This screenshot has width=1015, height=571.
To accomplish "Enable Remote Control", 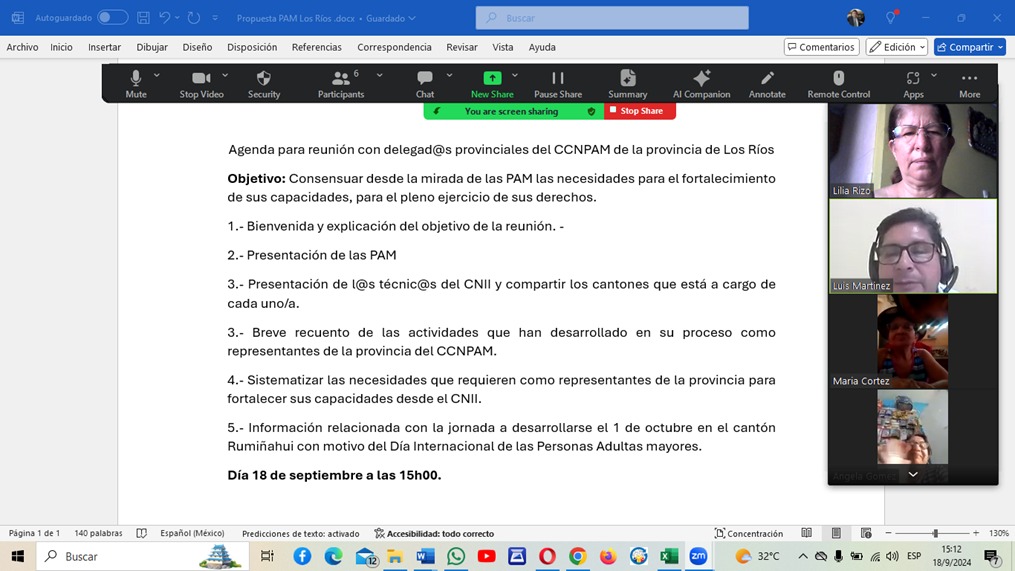I will (x=838, y=84).
